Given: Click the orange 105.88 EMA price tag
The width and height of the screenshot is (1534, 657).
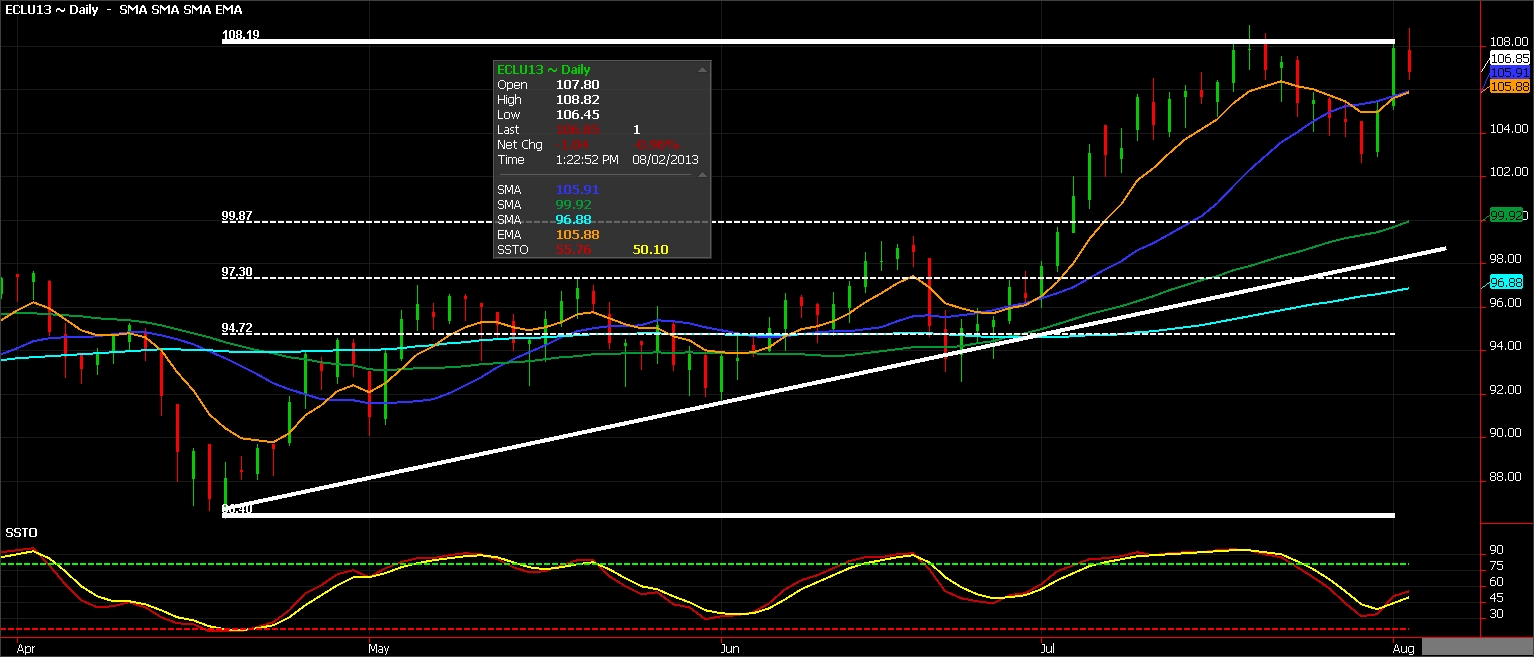Looking at the screenshot, I should [1509, 87].
